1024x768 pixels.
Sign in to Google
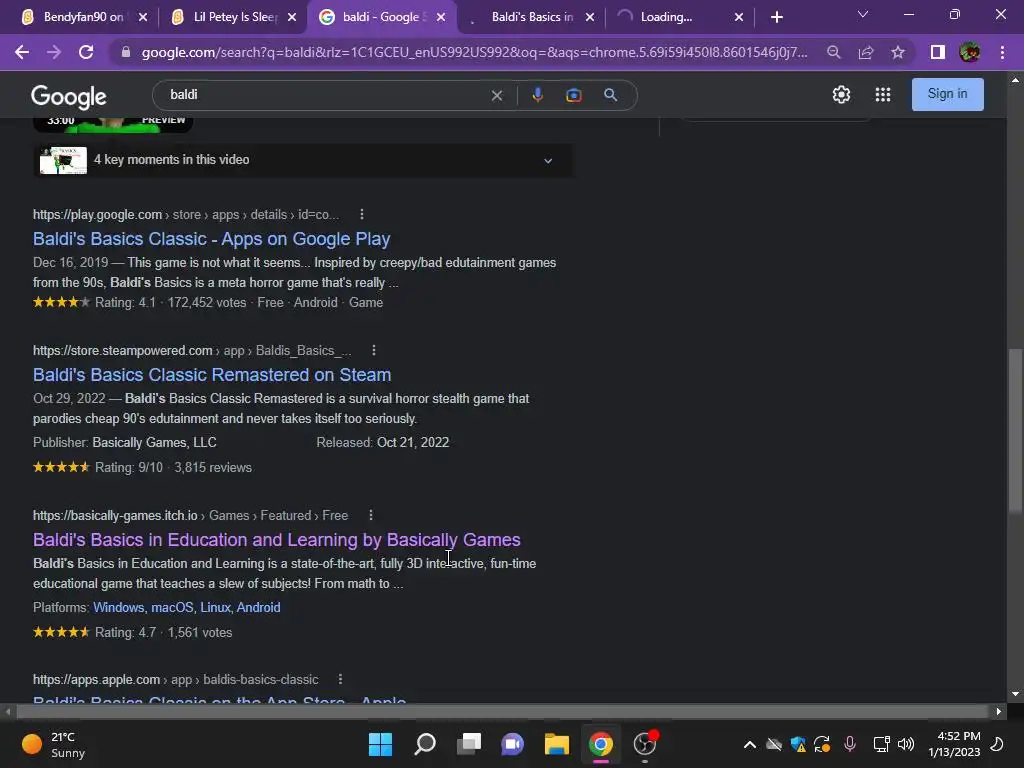point(948,94)
